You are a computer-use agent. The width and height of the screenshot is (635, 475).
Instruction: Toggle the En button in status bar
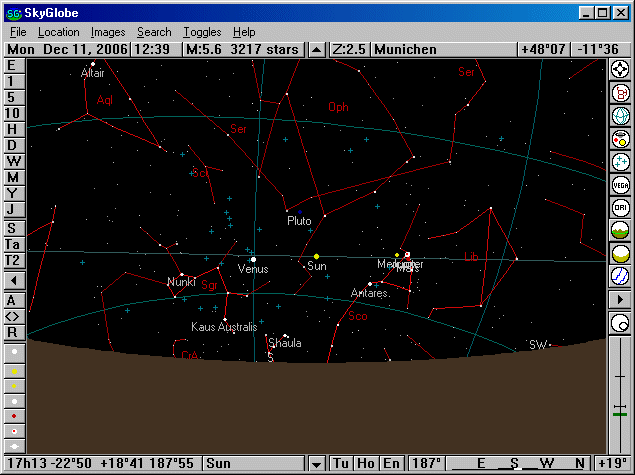pyautogui.click(x=391, y=464)
